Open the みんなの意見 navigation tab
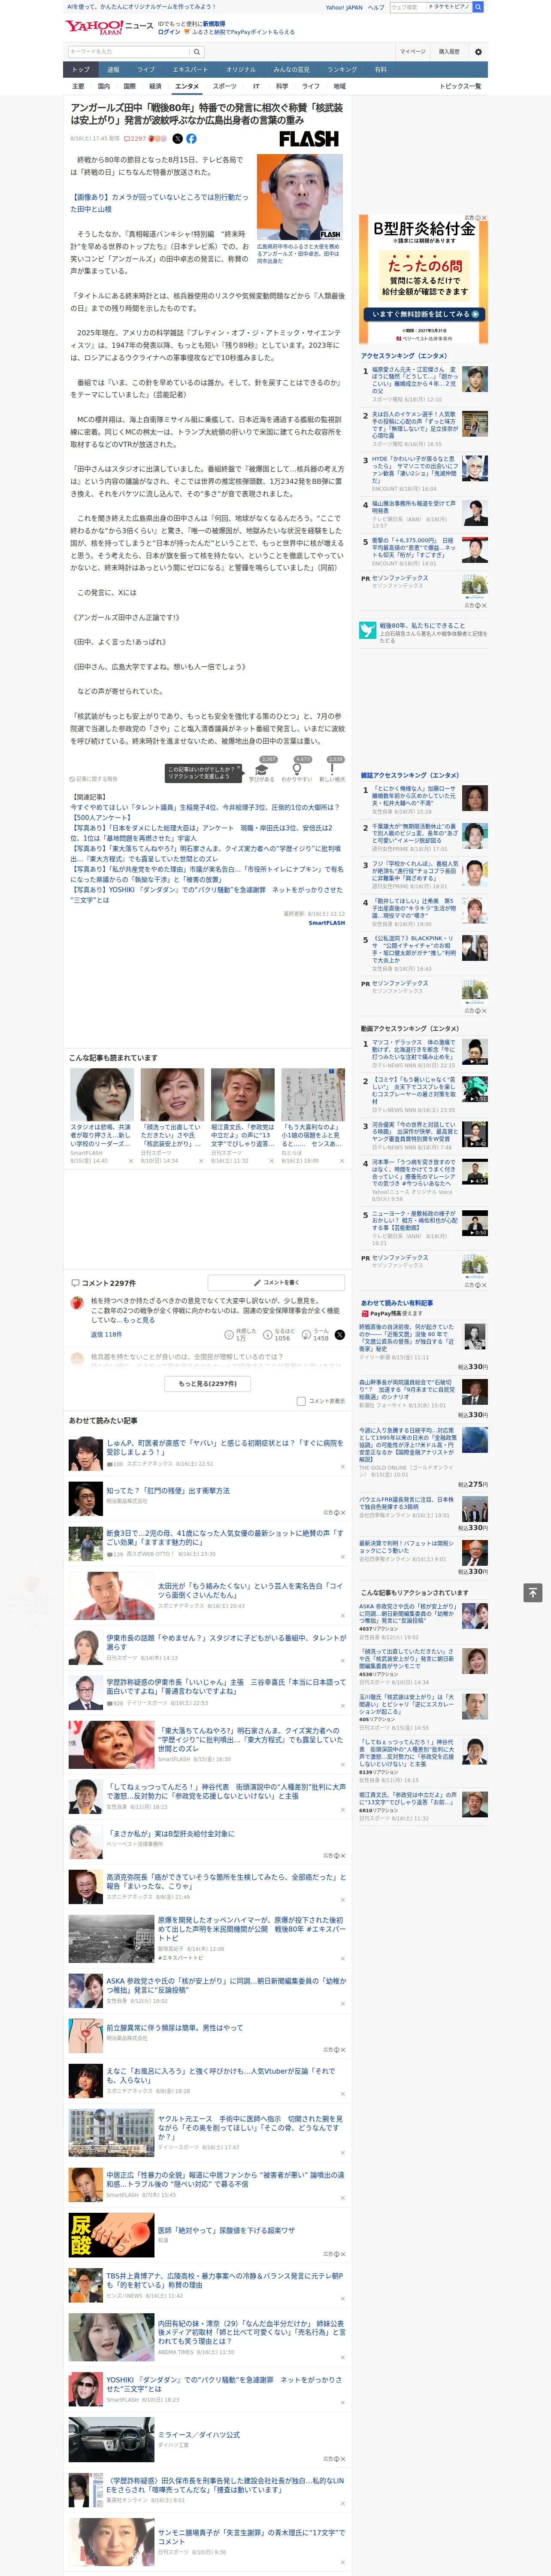The image size is (551, 2576). (292, 70)
